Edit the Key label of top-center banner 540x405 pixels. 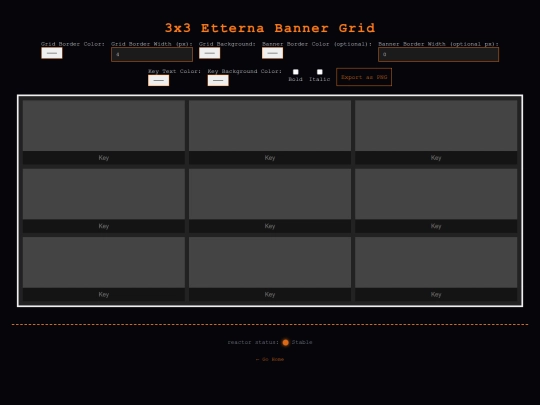(x=270, y=158)
